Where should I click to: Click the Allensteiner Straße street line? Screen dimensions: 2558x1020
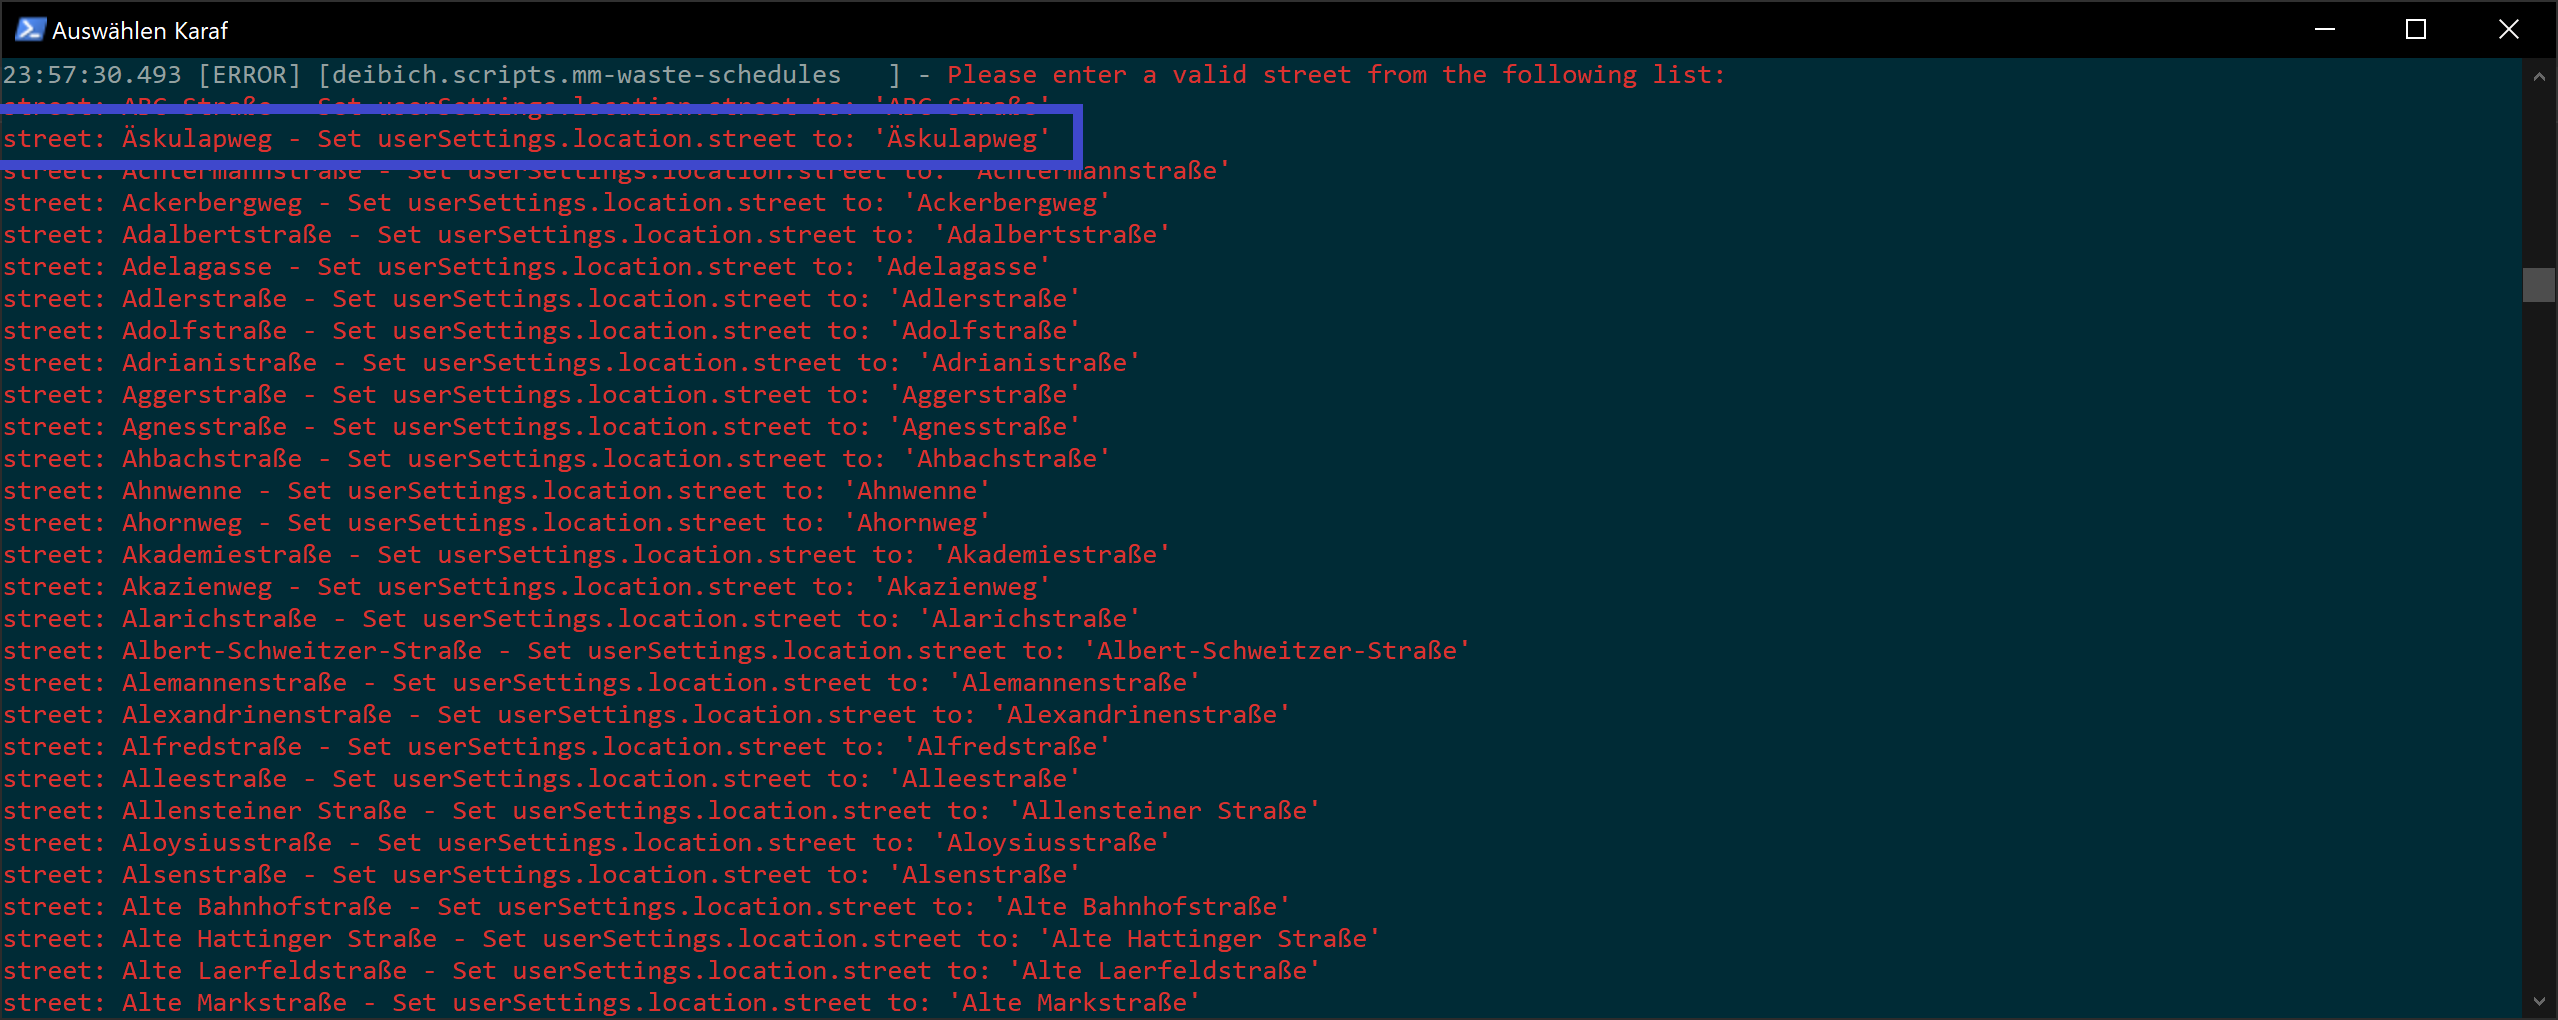pos(661,811)
